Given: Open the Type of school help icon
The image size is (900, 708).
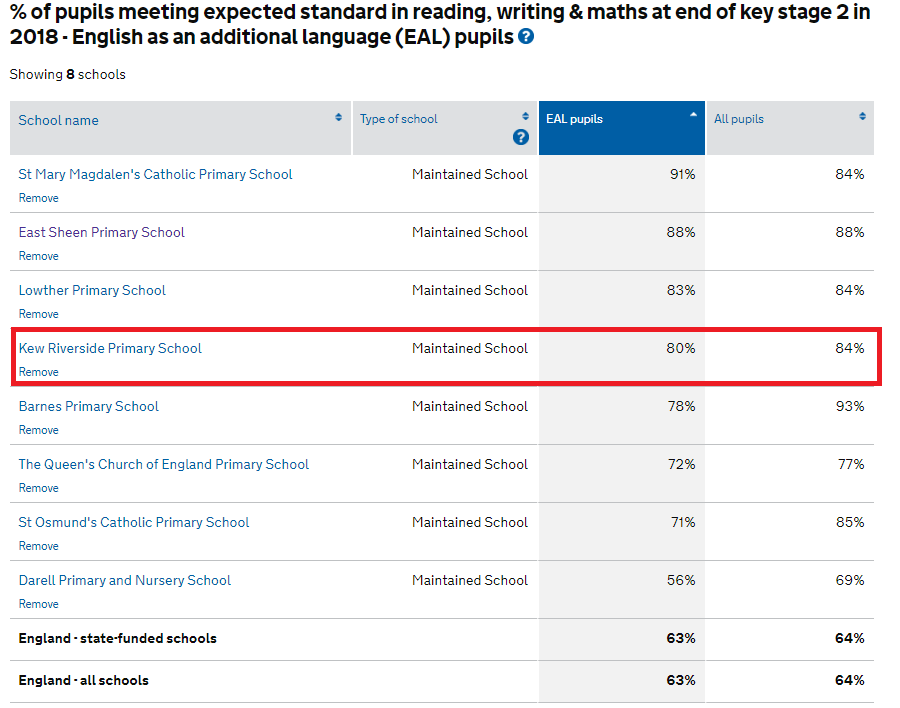Looking at the screenshot, I should coord(521,137).
